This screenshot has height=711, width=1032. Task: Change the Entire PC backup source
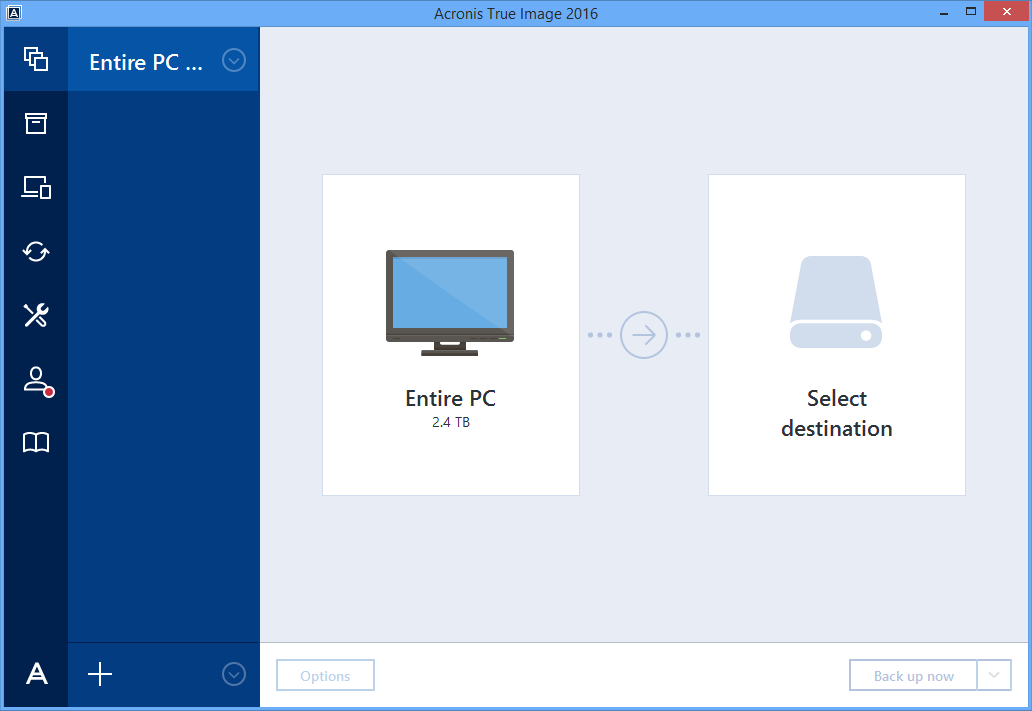(451, 335)
